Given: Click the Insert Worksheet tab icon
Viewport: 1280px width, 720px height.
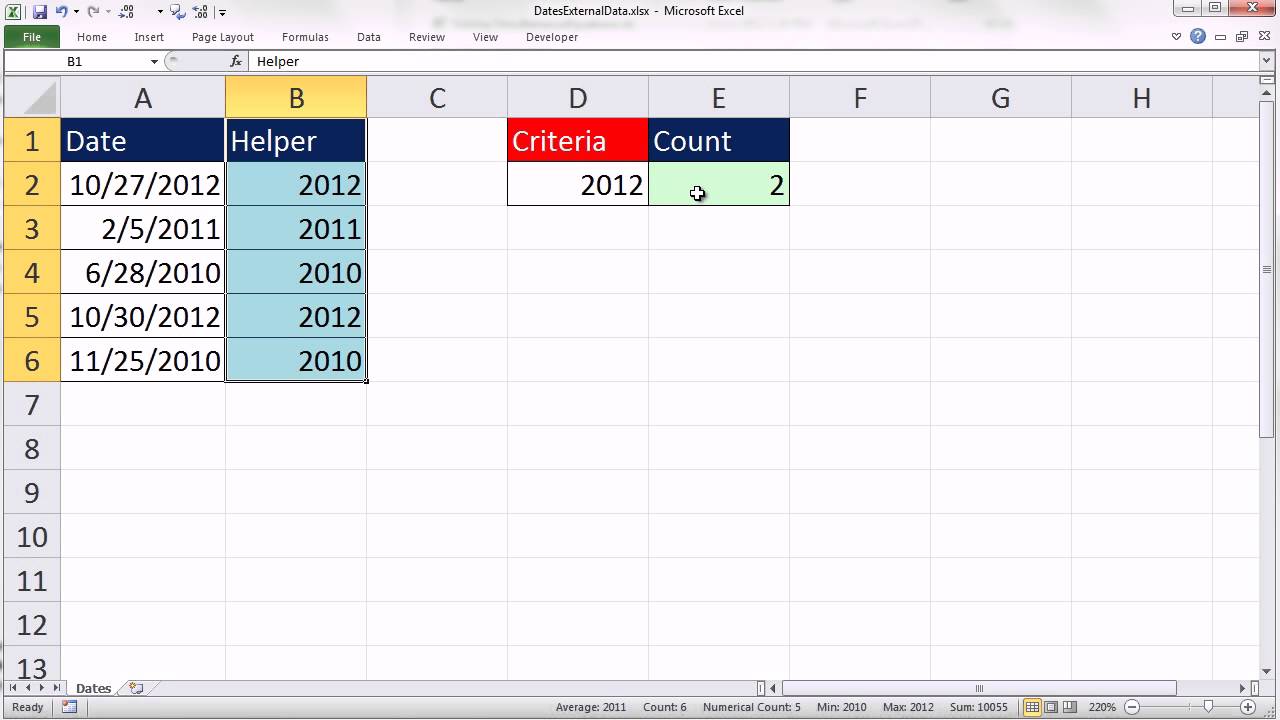Looking at the screenshot, I should (x=136, y=688).
